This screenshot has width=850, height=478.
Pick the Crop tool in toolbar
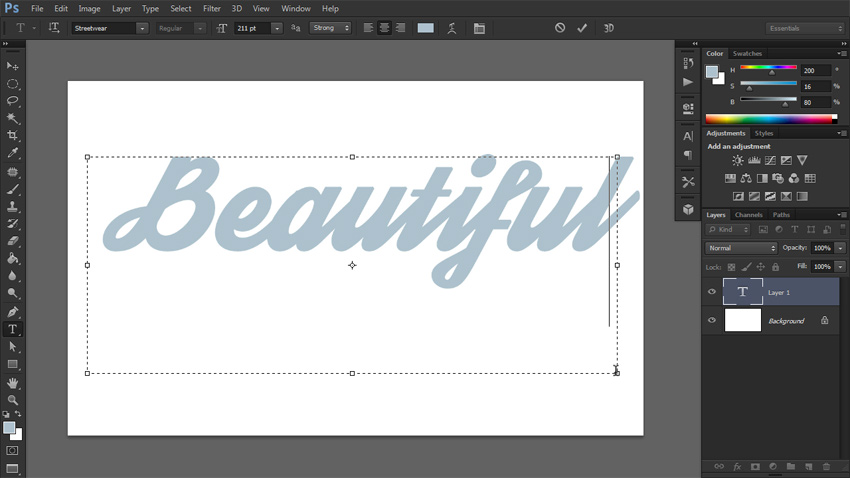pyautogui.click(x=13, y=136)
